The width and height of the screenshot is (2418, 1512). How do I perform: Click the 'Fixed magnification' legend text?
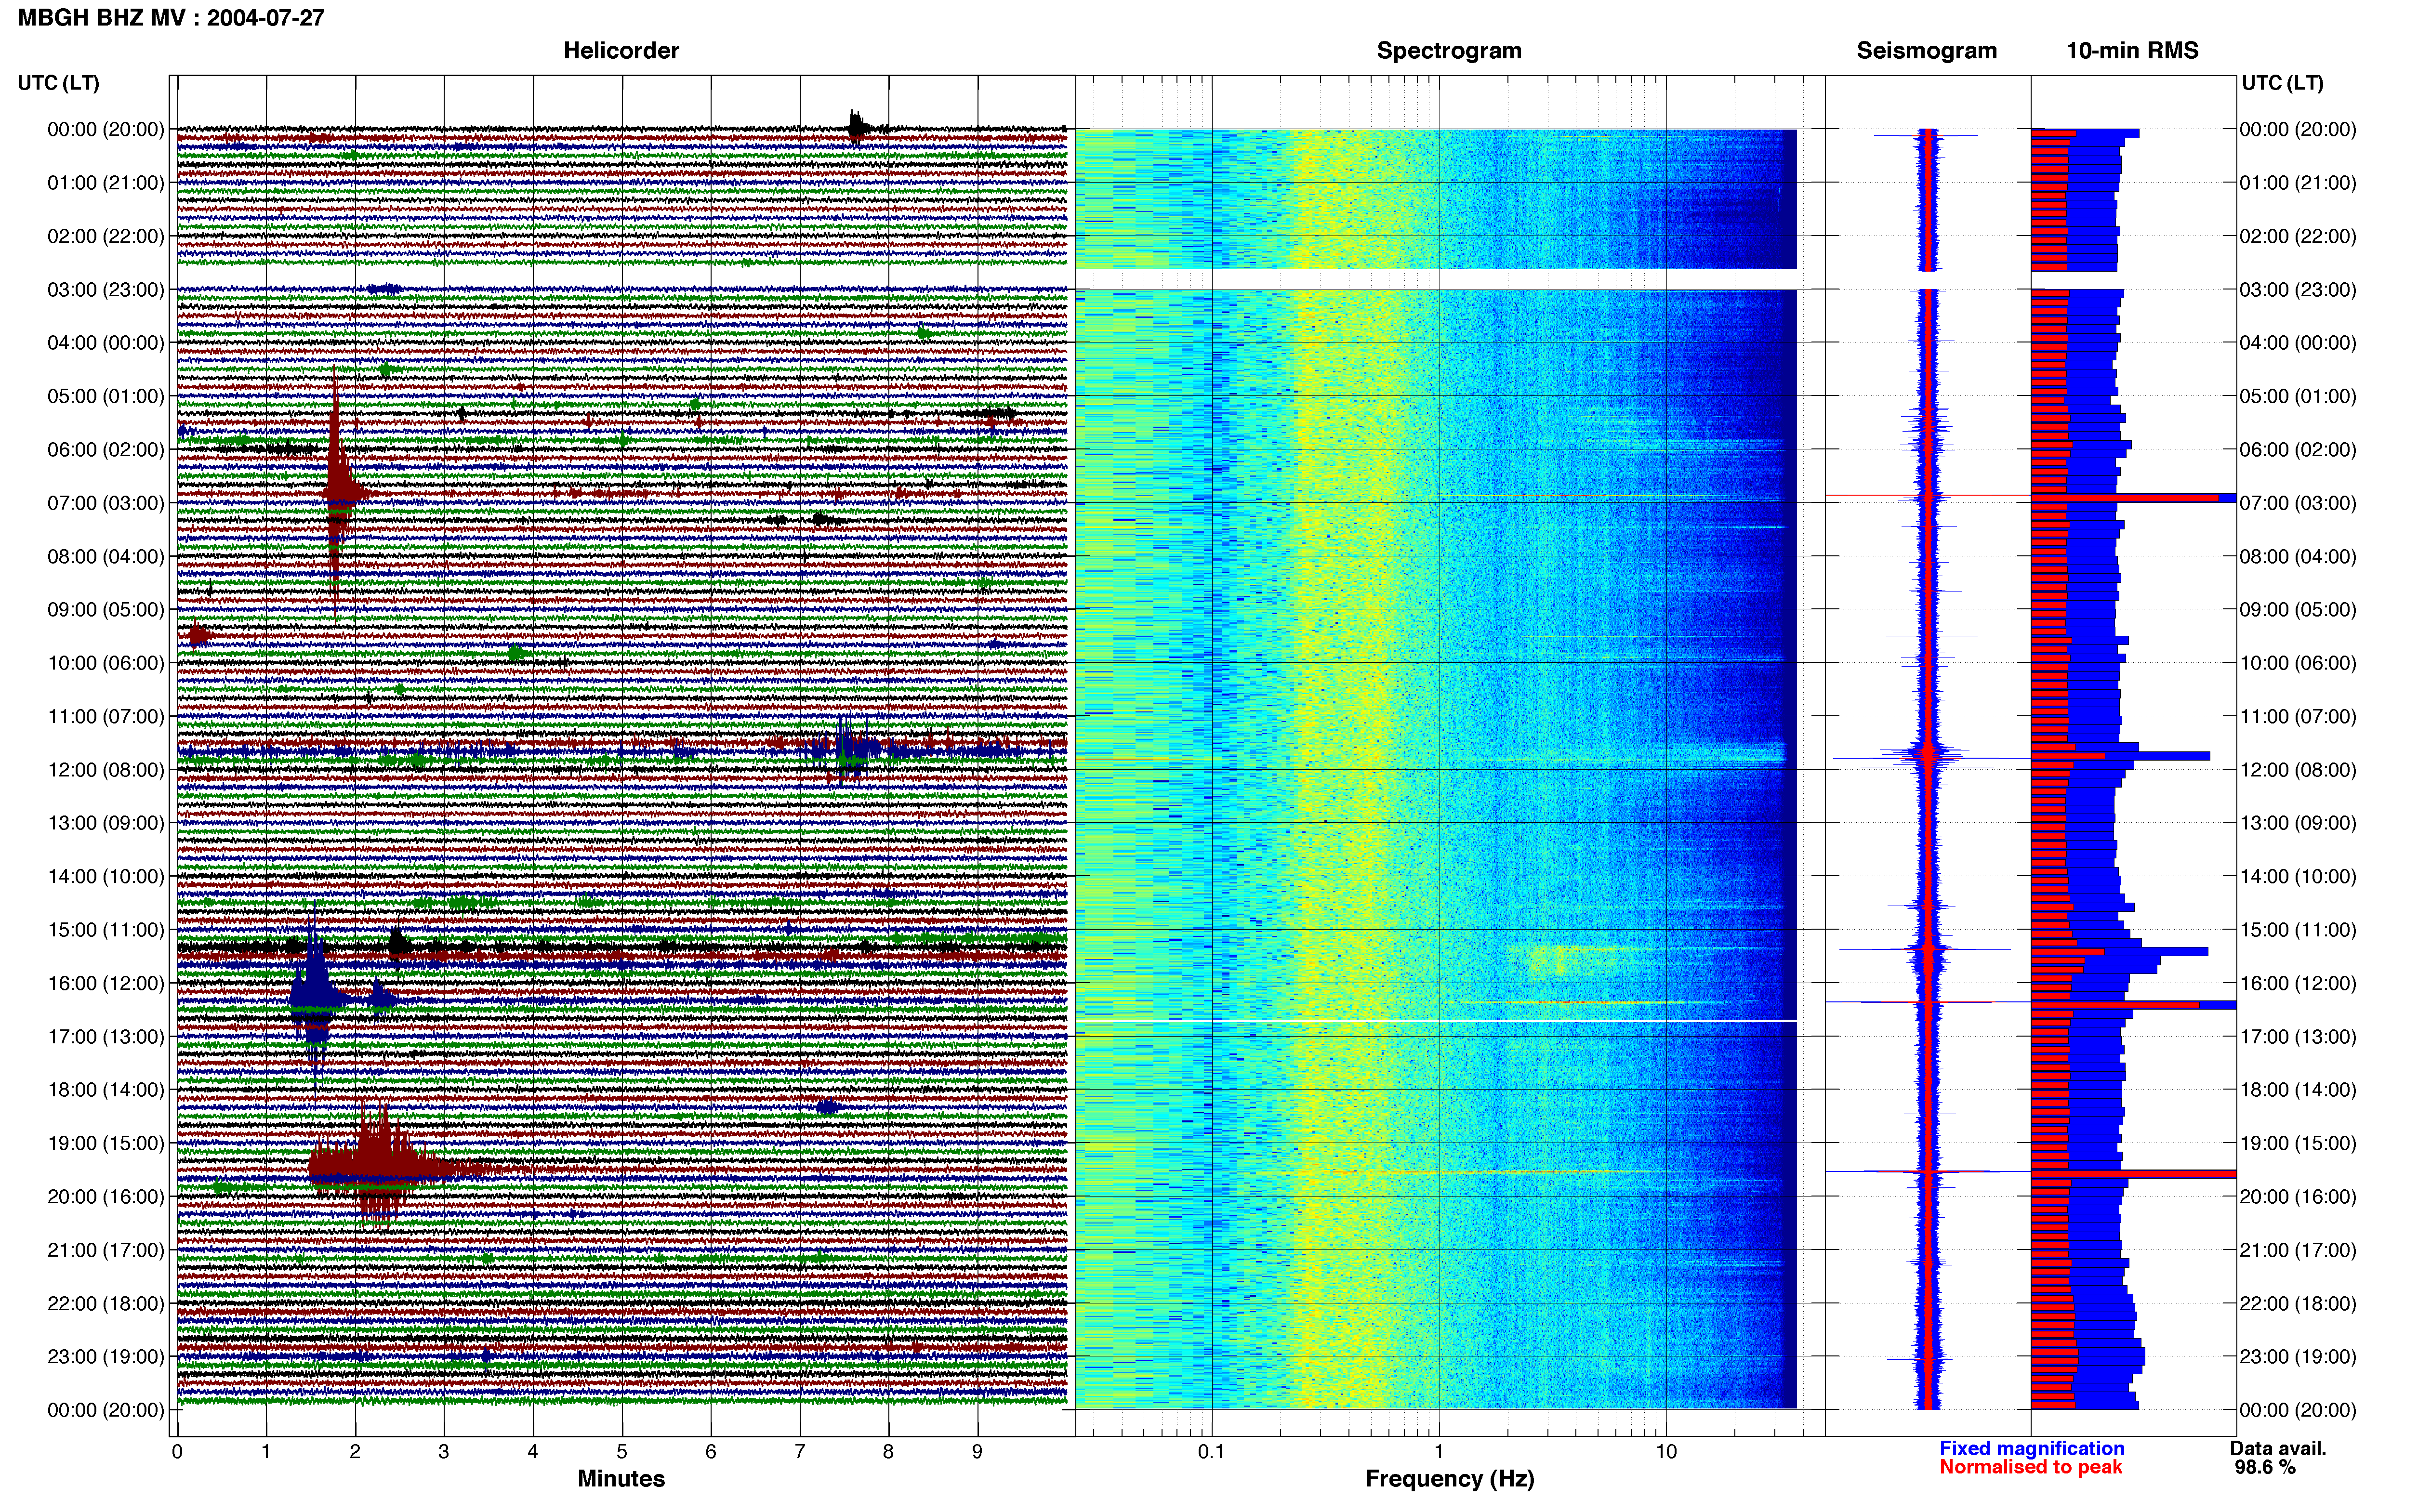point(2032,1448)
